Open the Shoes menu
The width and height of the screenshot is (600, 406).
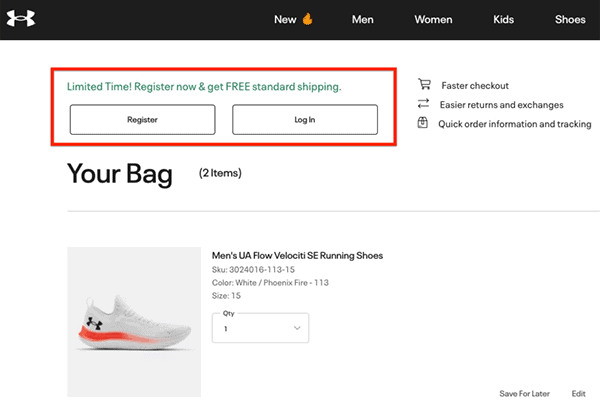click(570, 20)
